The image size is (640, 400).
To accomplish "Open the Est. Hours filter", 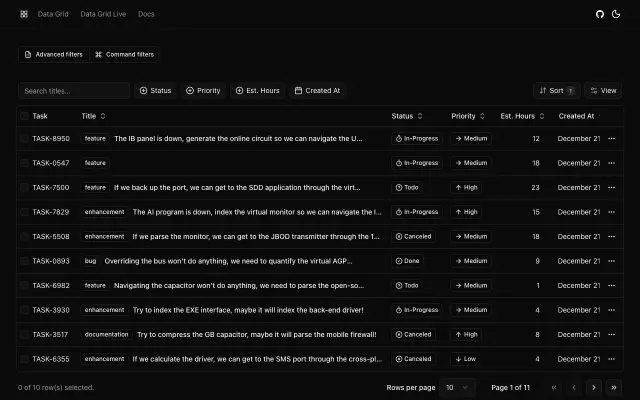I will click(258, 91).
